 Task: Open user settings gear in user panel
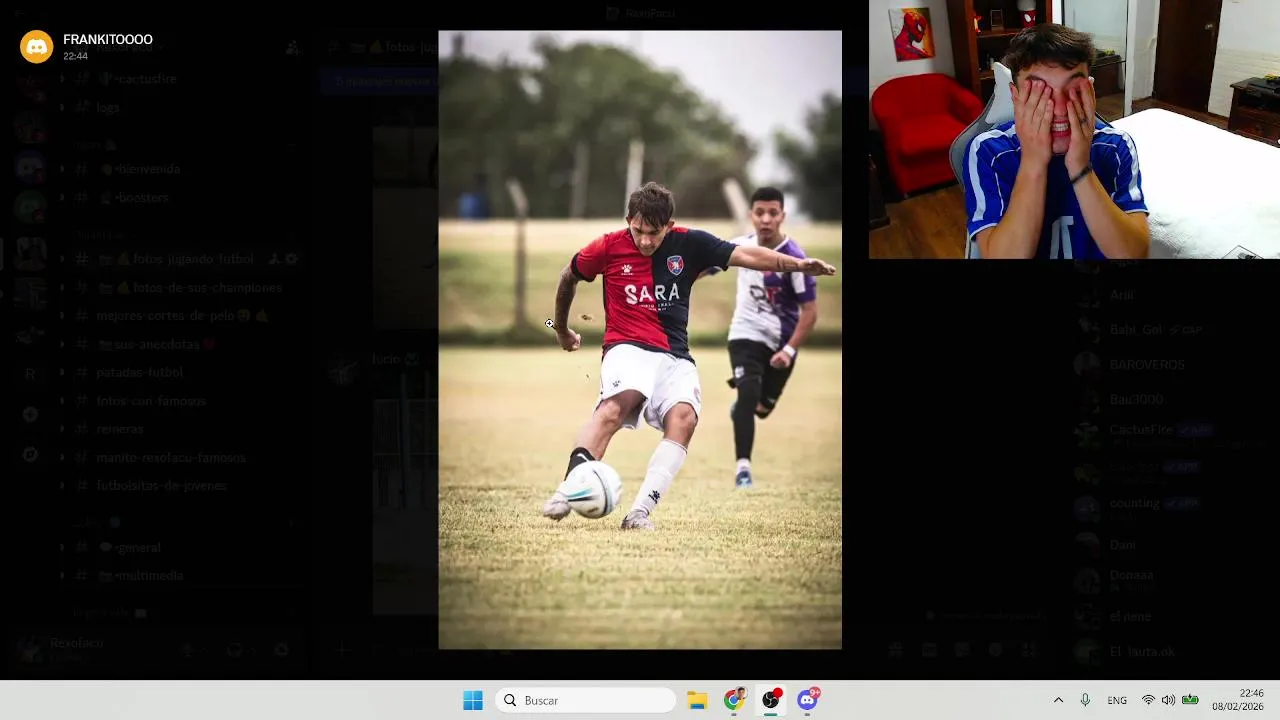[x=281, y=650]
